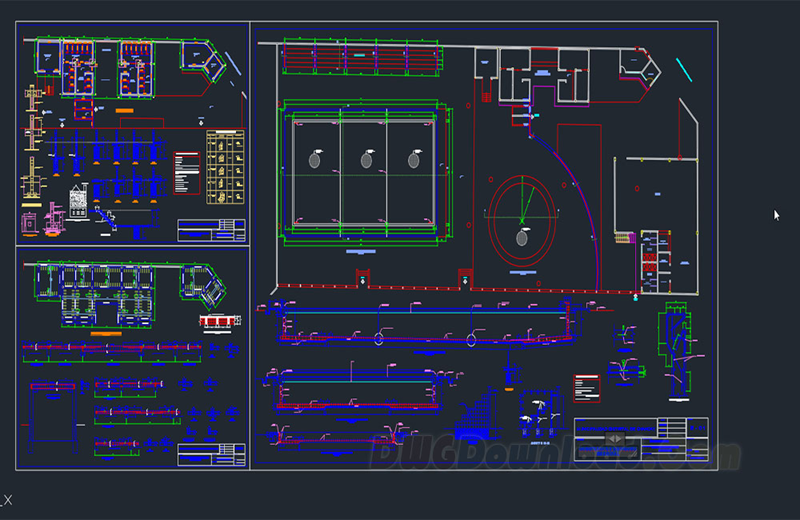
Task: Select the red-lined bleachers block above the pool
Action: pos(360,56)
